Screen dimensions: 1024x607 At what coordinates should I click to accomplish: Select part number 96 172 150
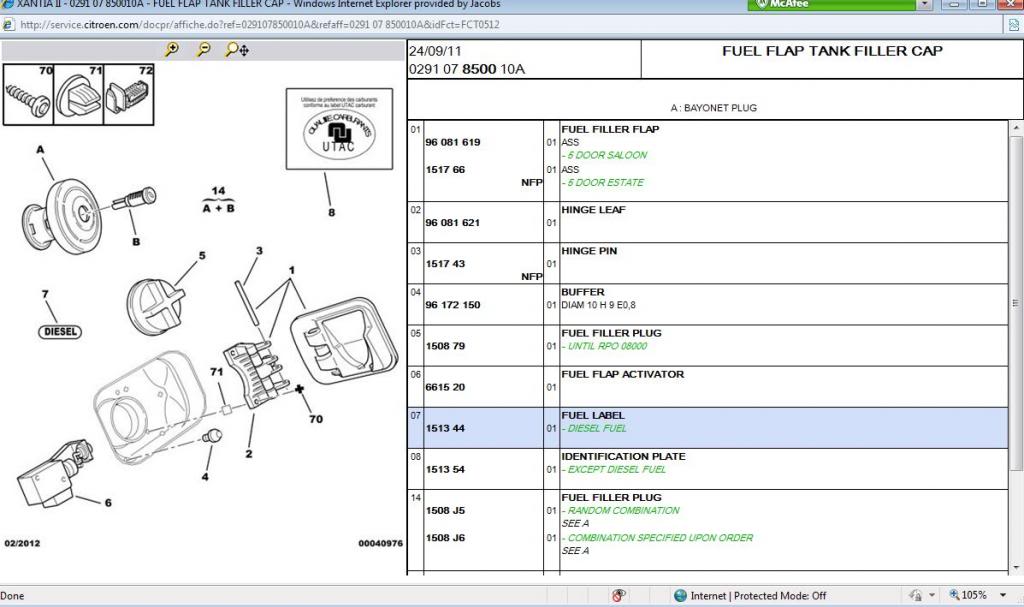click(x=453, y=304)
